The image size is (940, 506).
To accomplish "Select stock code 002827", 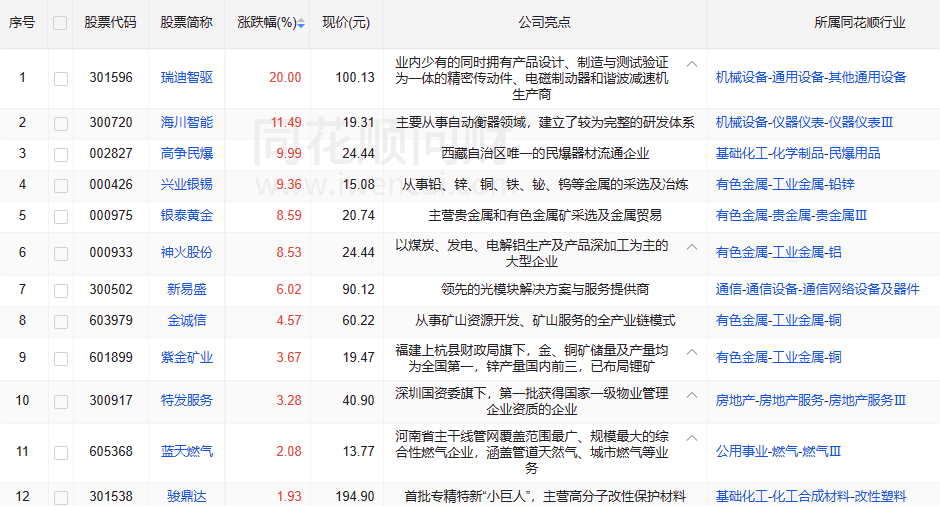I will 111,153.
